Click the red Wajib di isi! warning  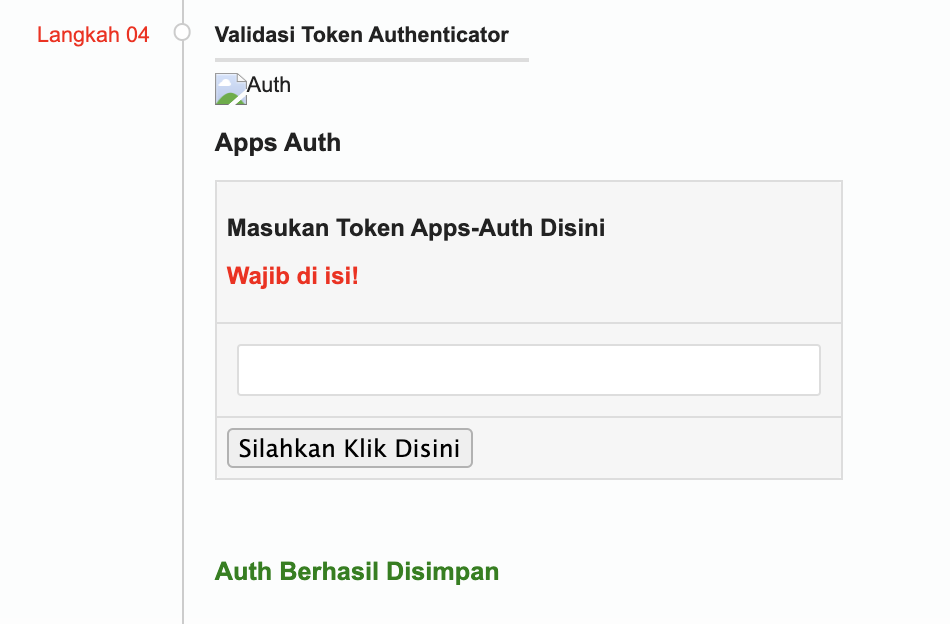(292, 275)
